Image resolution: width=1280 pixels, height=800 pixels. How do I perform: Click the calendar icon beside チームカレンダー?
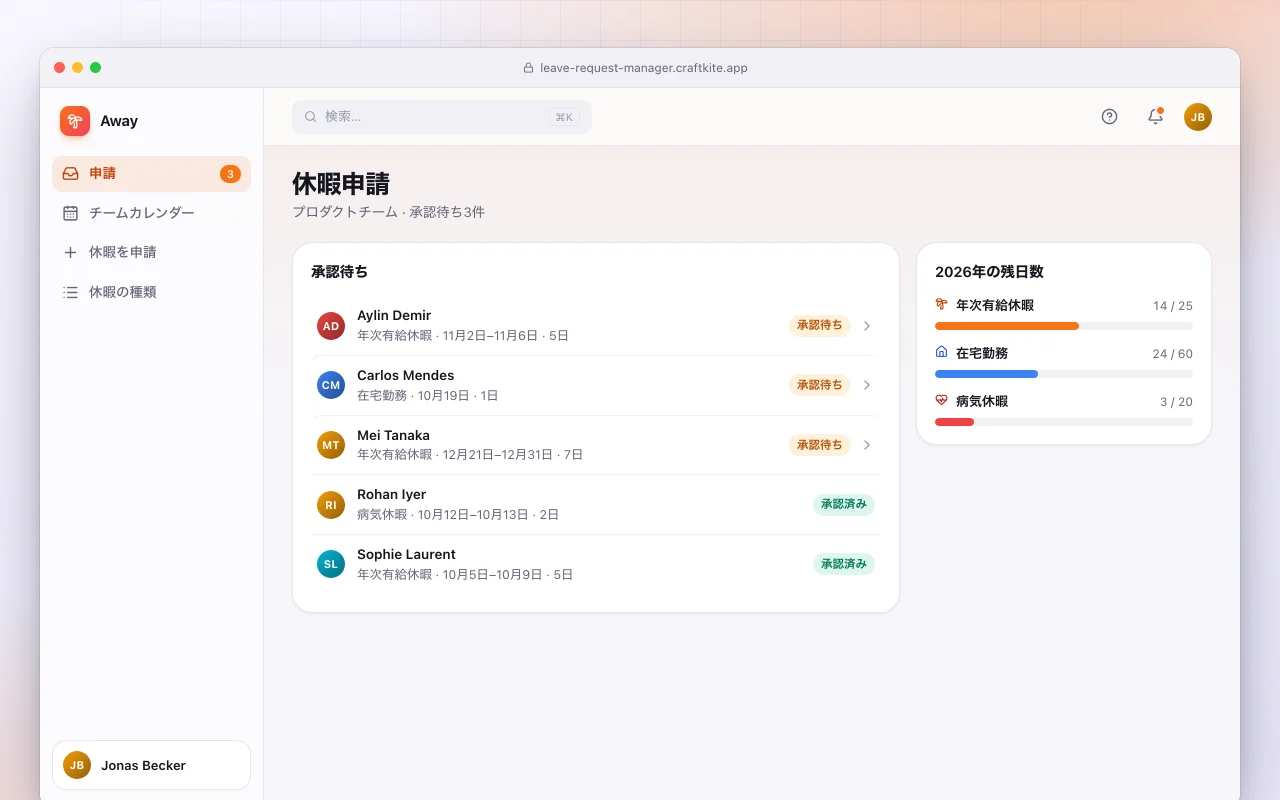click(x=70, y=213)
